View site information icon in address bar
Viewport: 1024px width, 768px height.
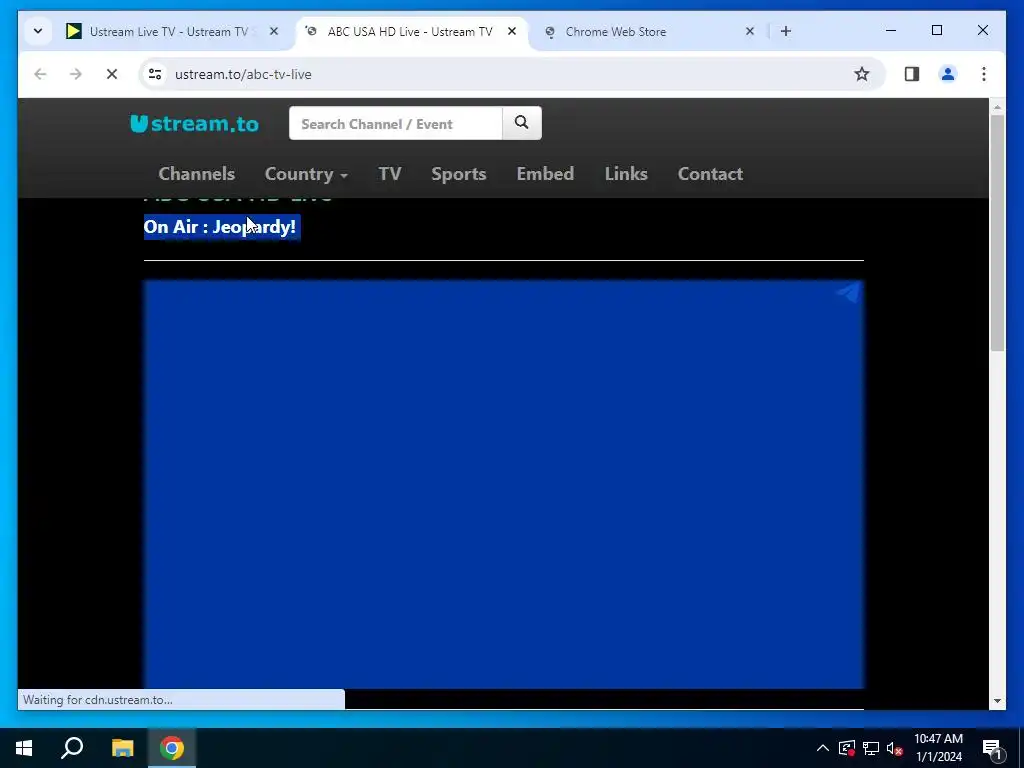point(155,74)
